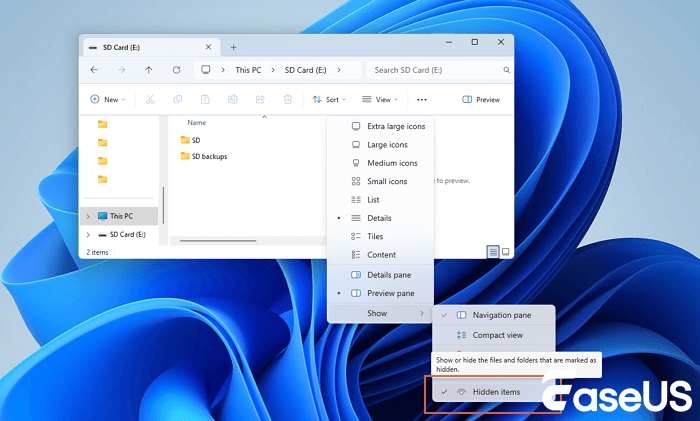
Task: Choose Tiles layout from View menu
Action: tap(375, 236)
